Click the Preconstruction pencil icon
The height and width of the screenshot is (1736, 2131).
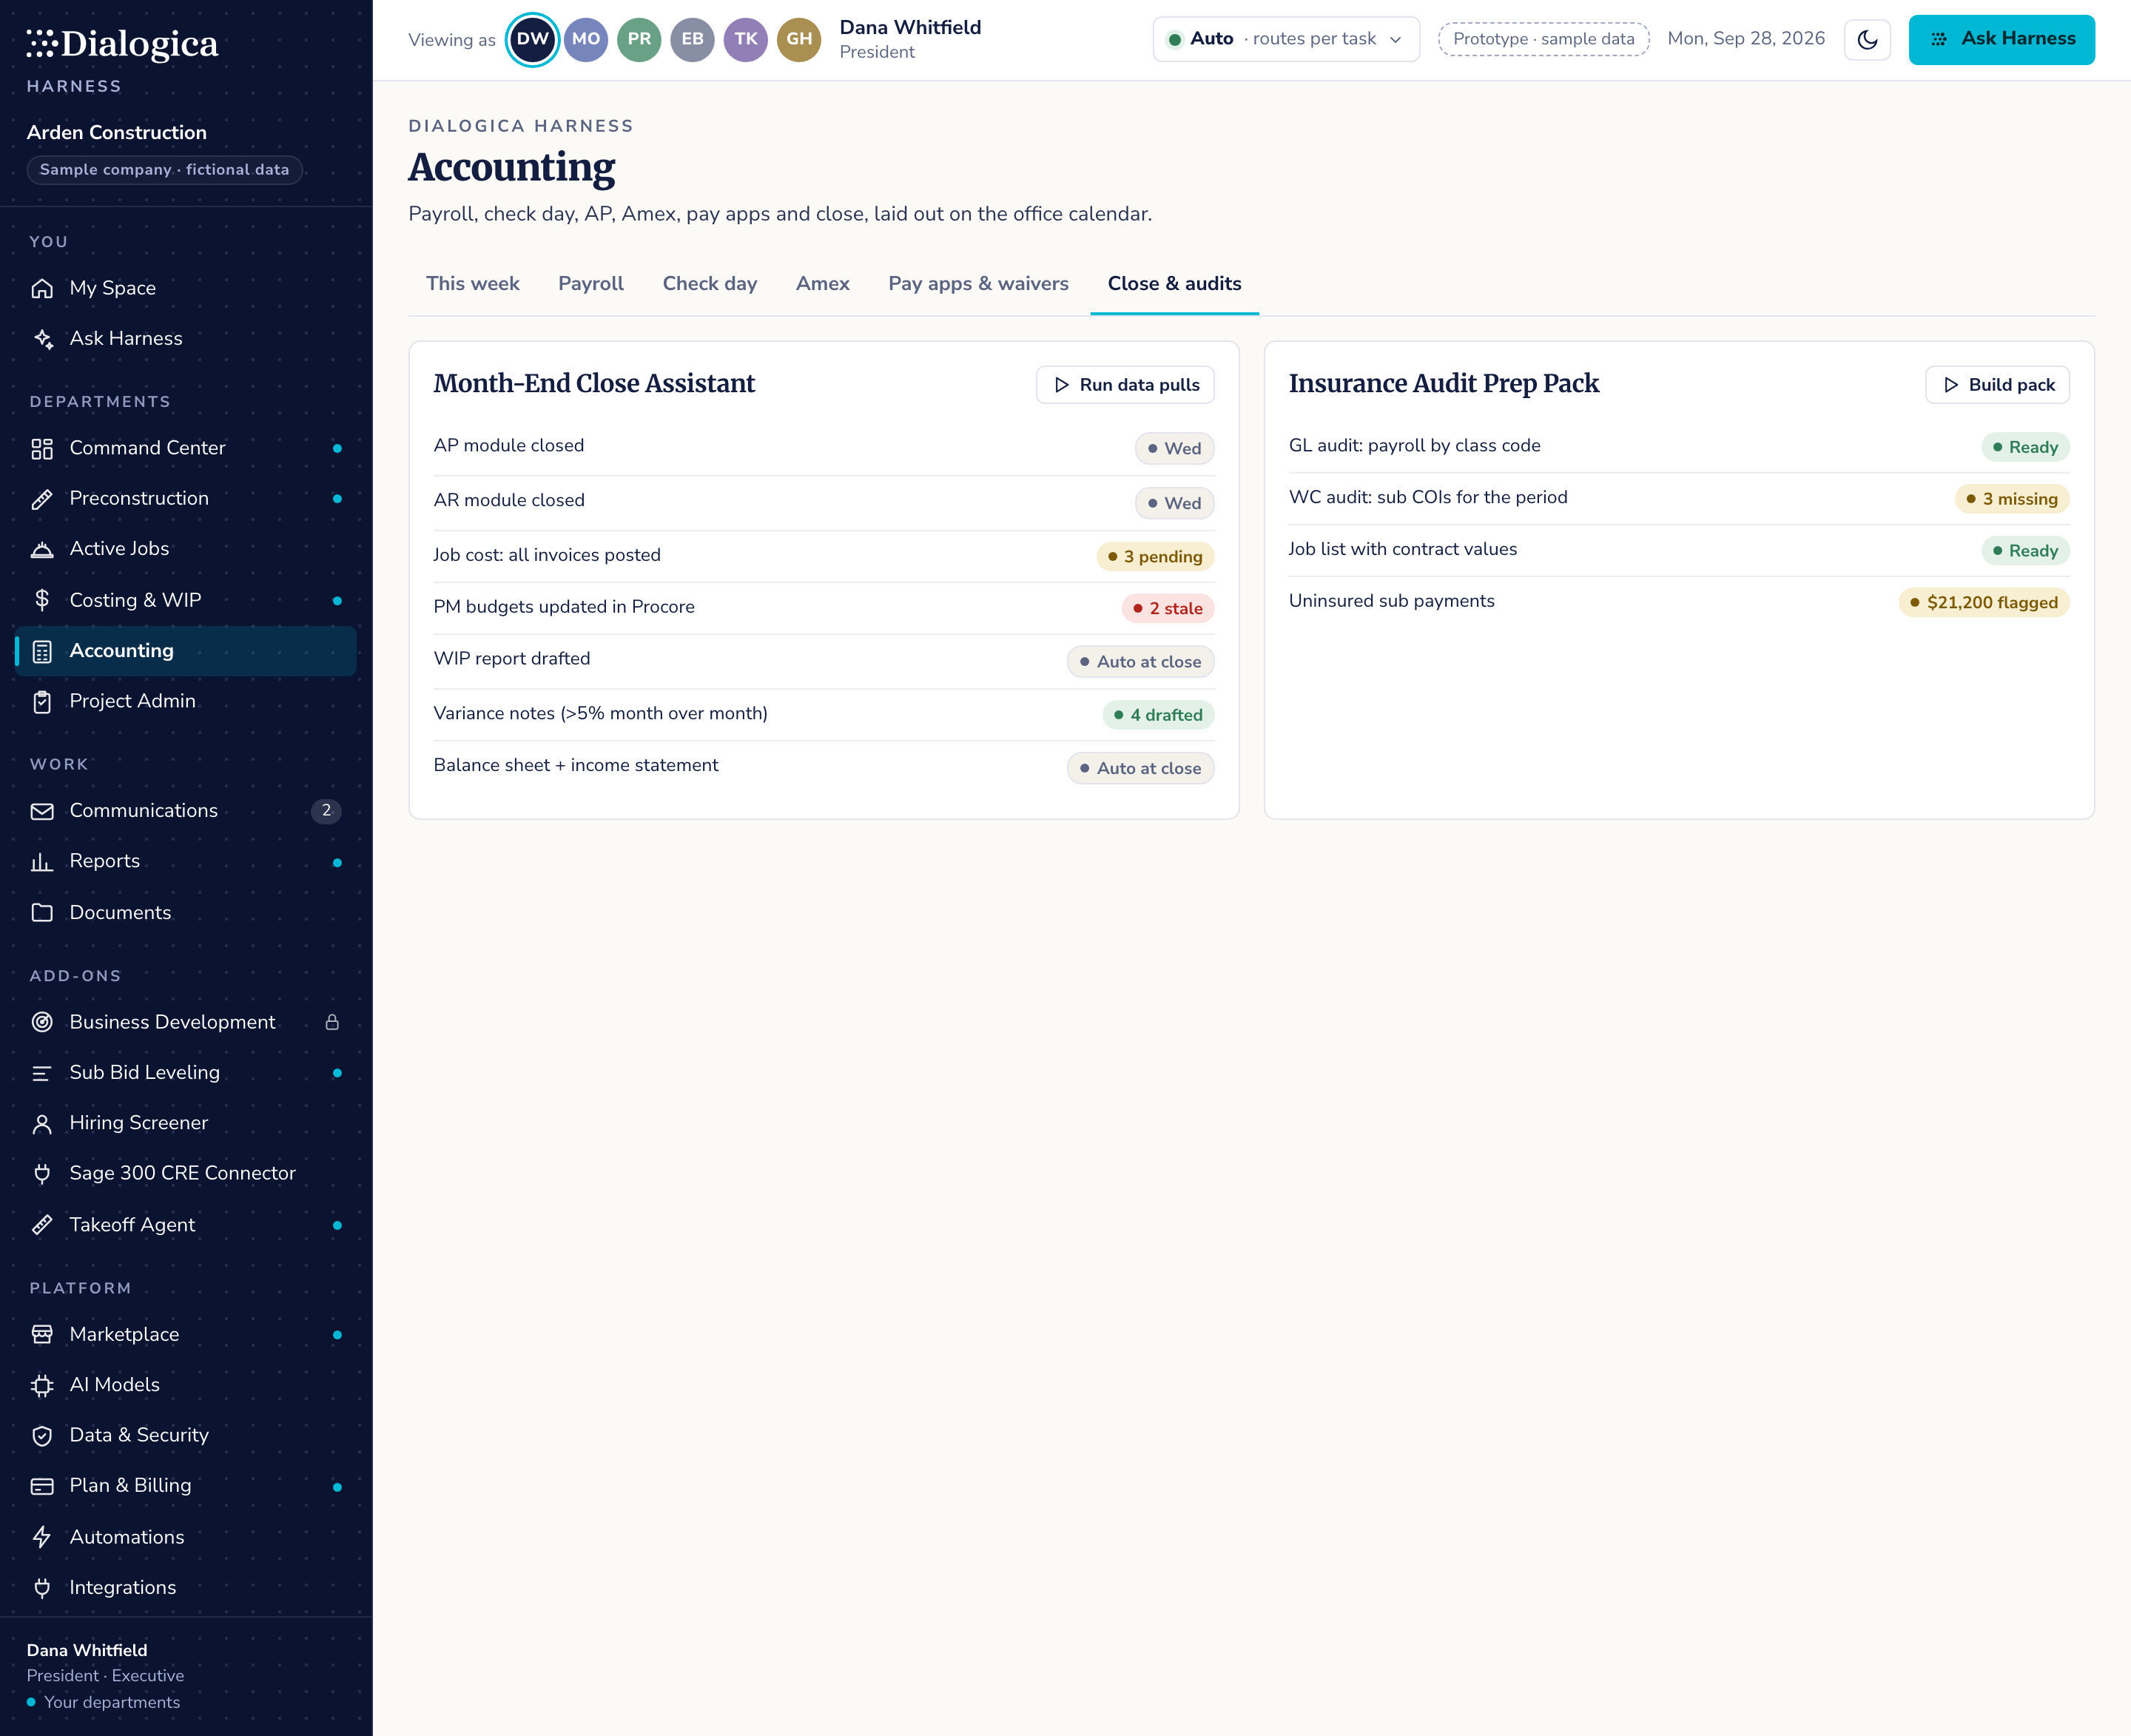(42, 499)
